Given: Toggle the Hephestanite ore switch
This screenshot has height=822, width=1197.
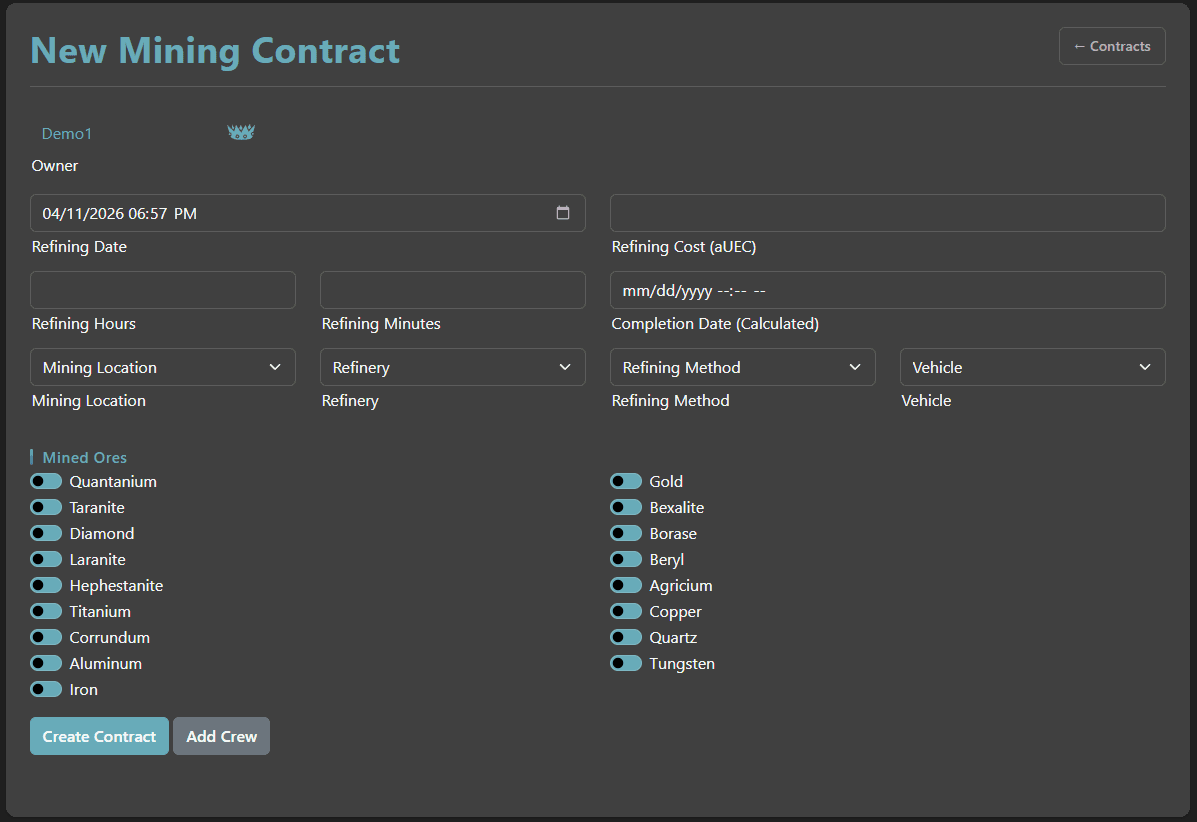Looking at the screenshot, I should pos(46,585).
